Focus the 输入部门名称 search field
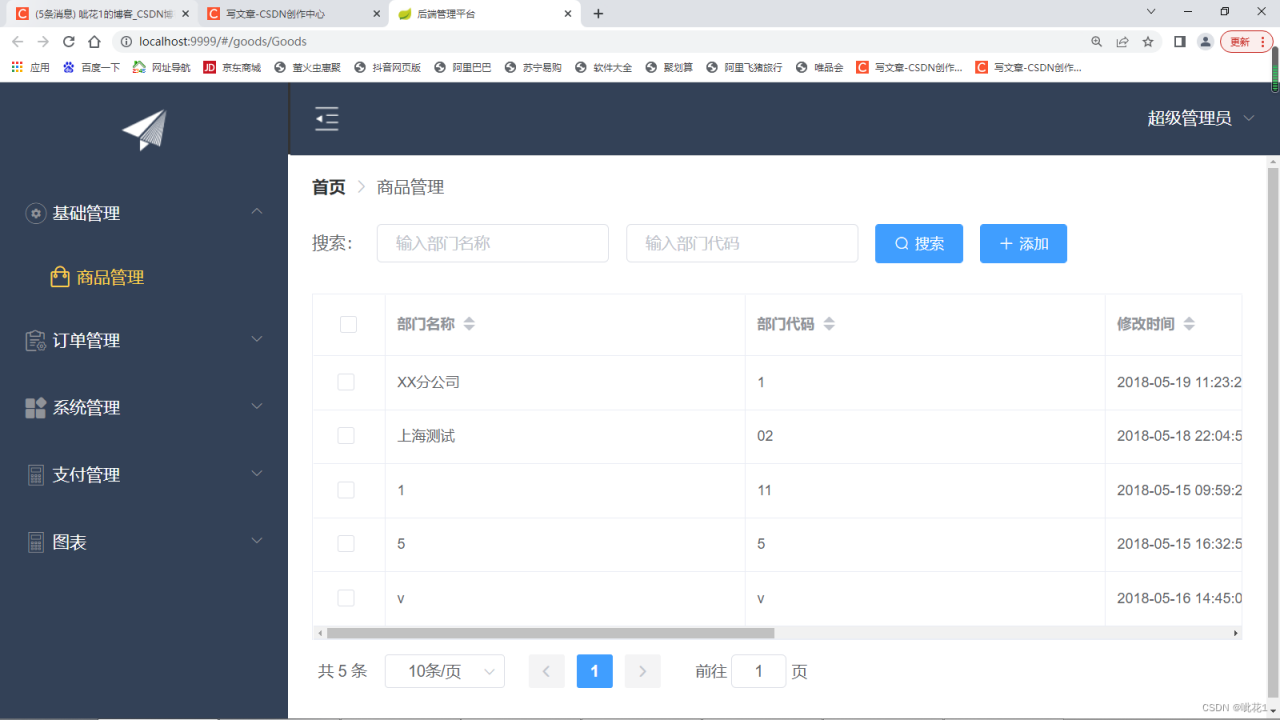Screen dimensions: 1280x720 click(x=493, y=243)
